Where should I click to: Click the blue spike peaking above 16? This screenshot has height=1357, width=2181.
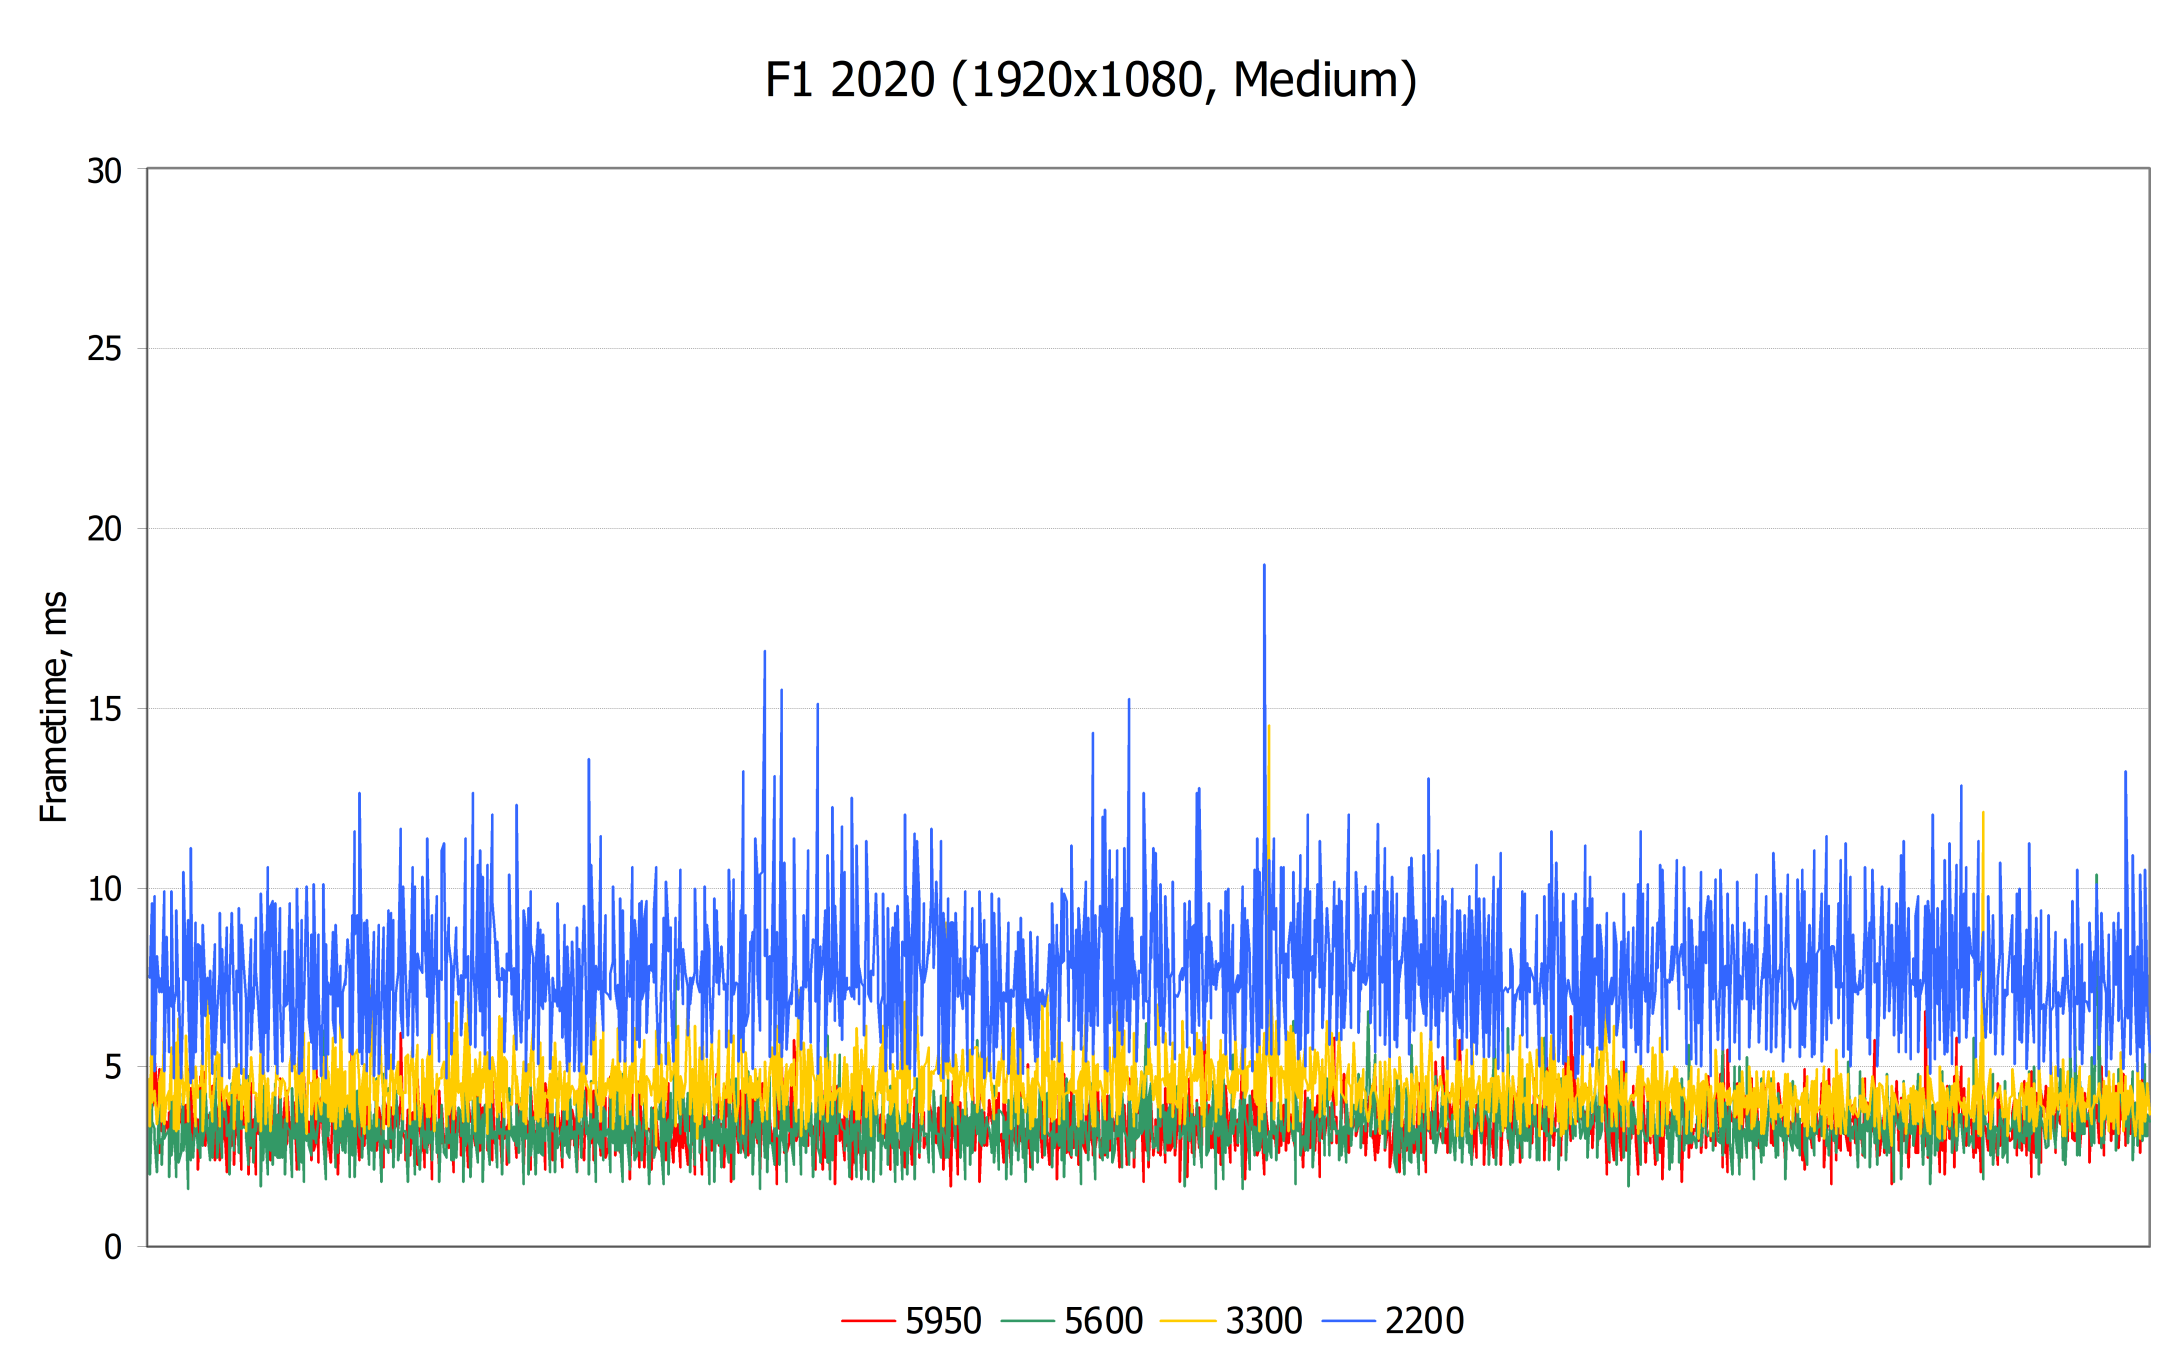click(x=765, y=654)
